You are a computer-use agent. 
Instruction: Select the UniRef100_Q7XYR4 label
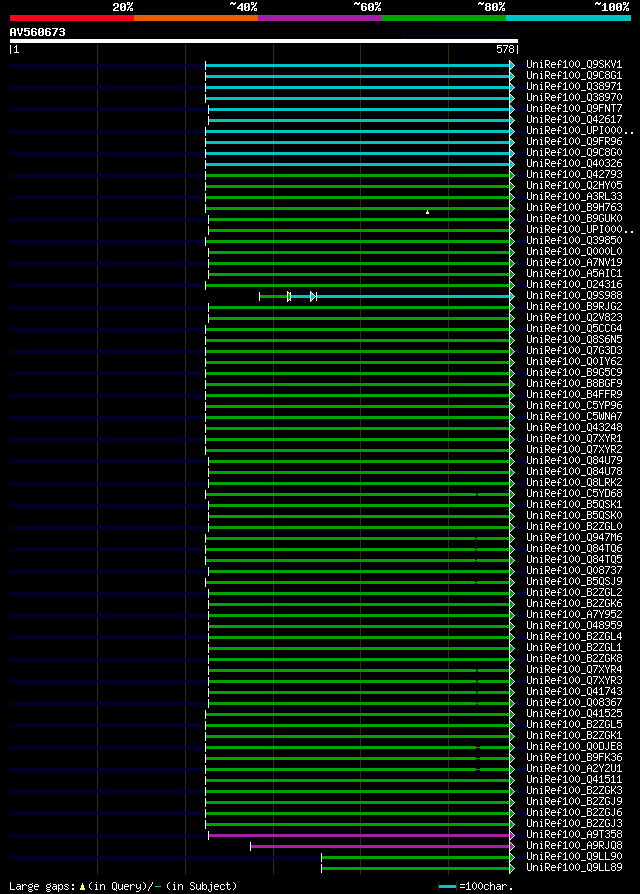tap(574, 669)
